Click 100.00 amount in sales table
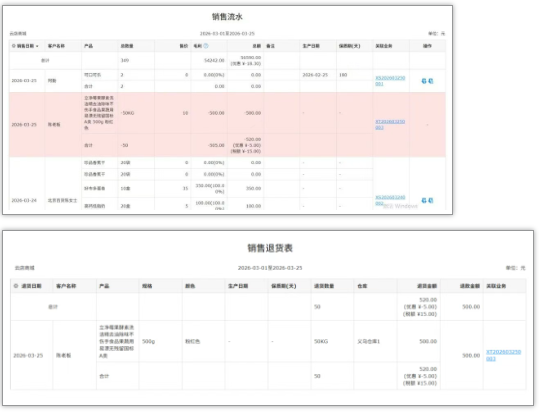This screenshot has height=412, width=539. (253, 206)
